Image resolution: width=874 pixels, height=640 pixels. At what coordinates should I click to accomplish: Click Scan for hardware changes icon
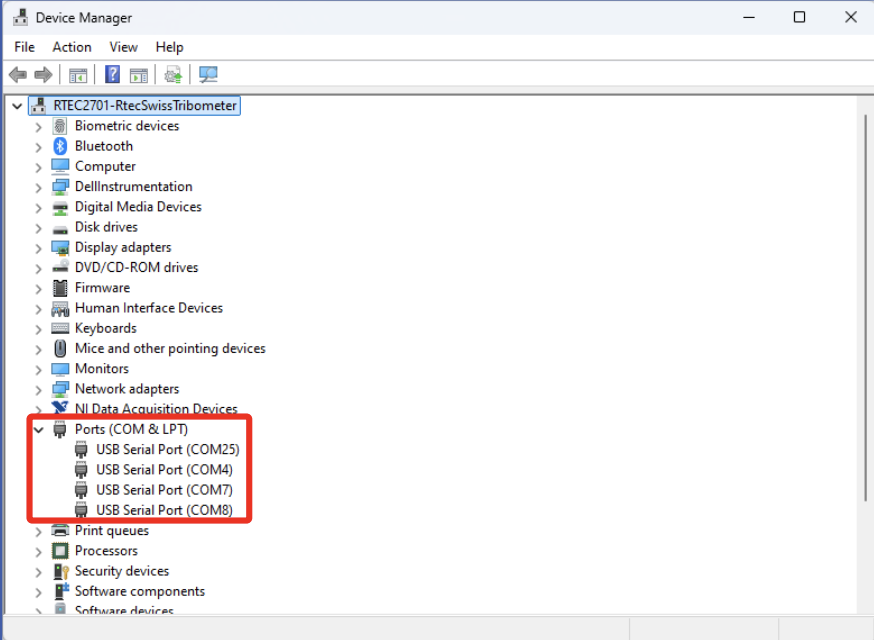point(208,74)
